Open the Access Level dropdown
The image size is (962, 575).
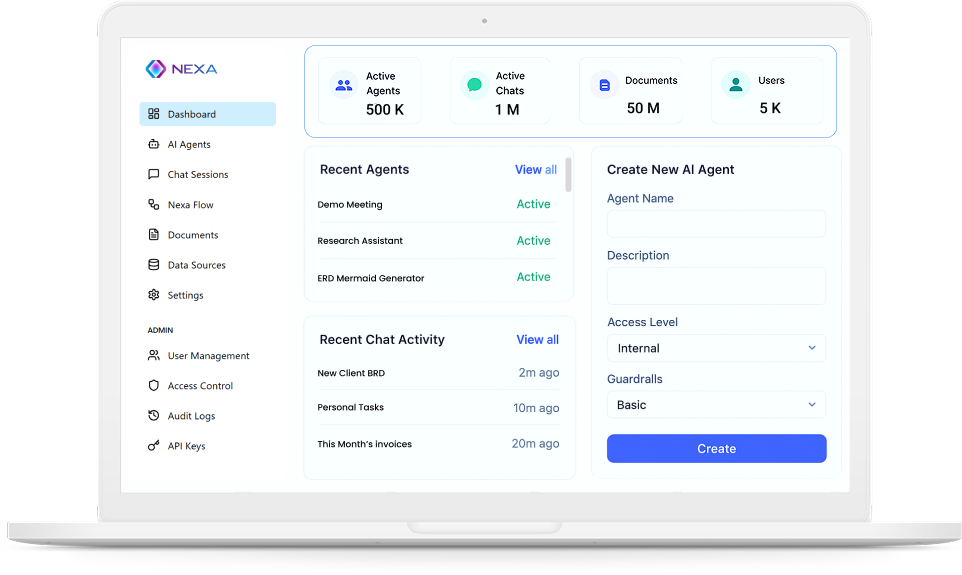[x=716, y=348]
